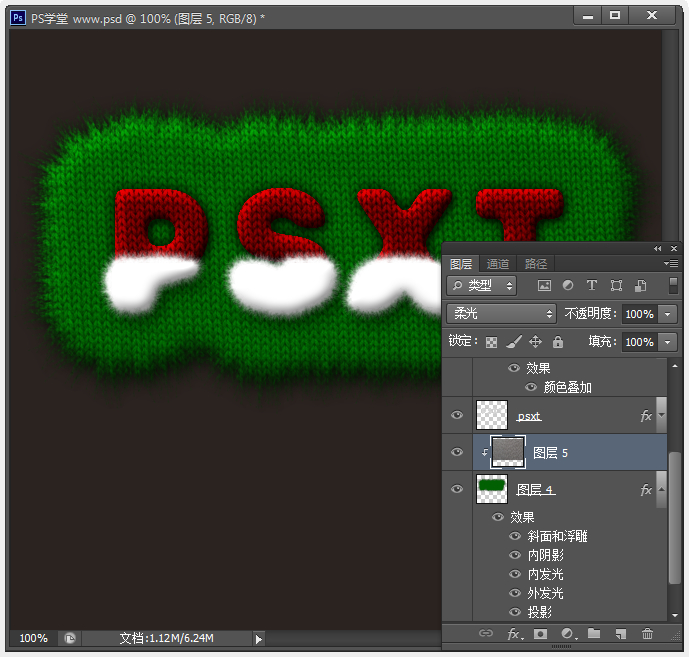Click layers panel scroll up arrow

674,366
